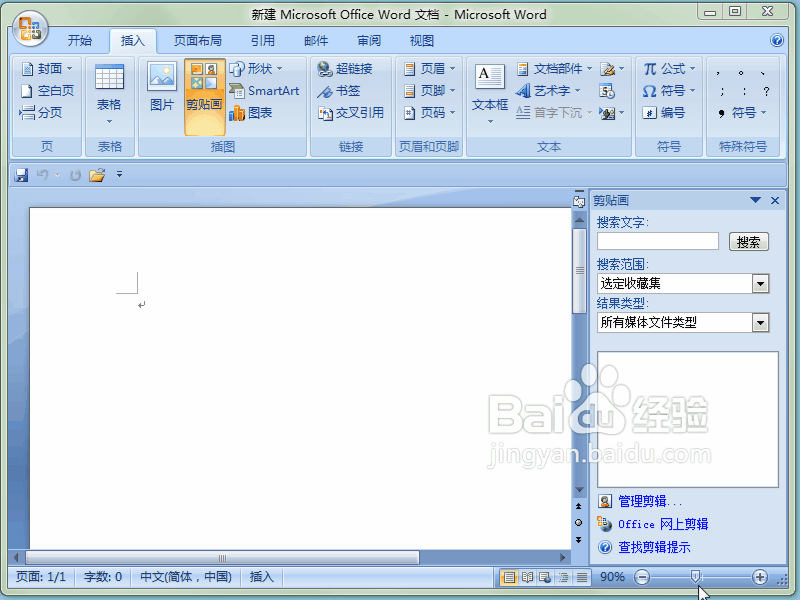Open the Header (页眉) dropdown
The width and height of the screenshot is (800, 600).
429,68
